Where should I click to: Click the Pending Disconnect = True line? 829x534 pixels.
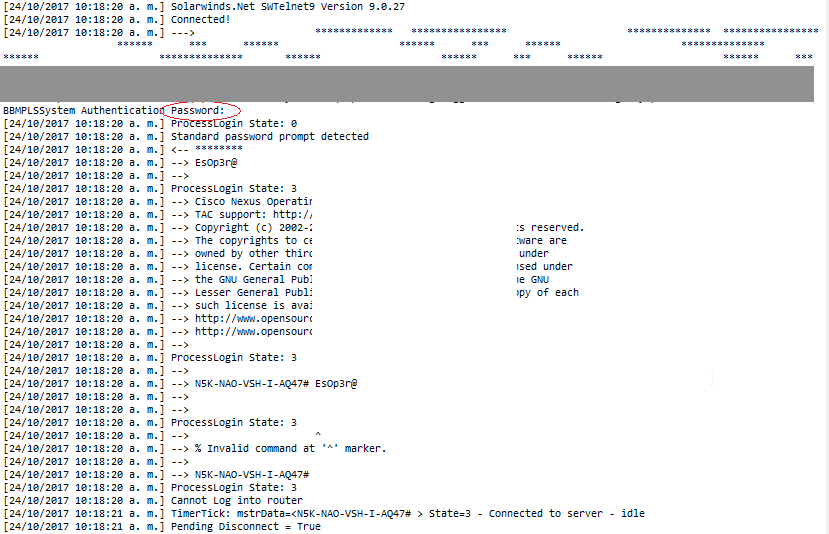tap(246, 526)
